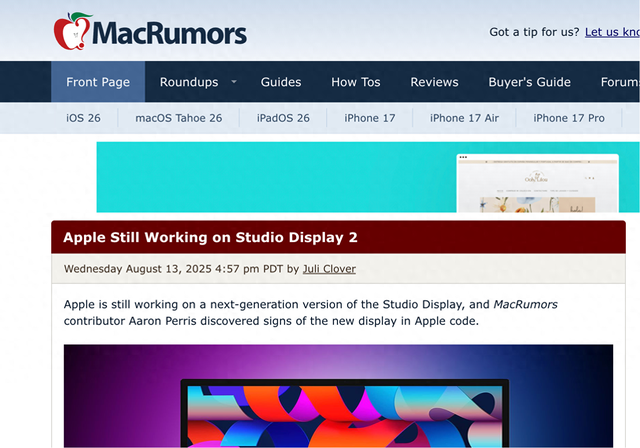Open the iPhone 17 Pro link
The image size is (640, 448).
569,118
